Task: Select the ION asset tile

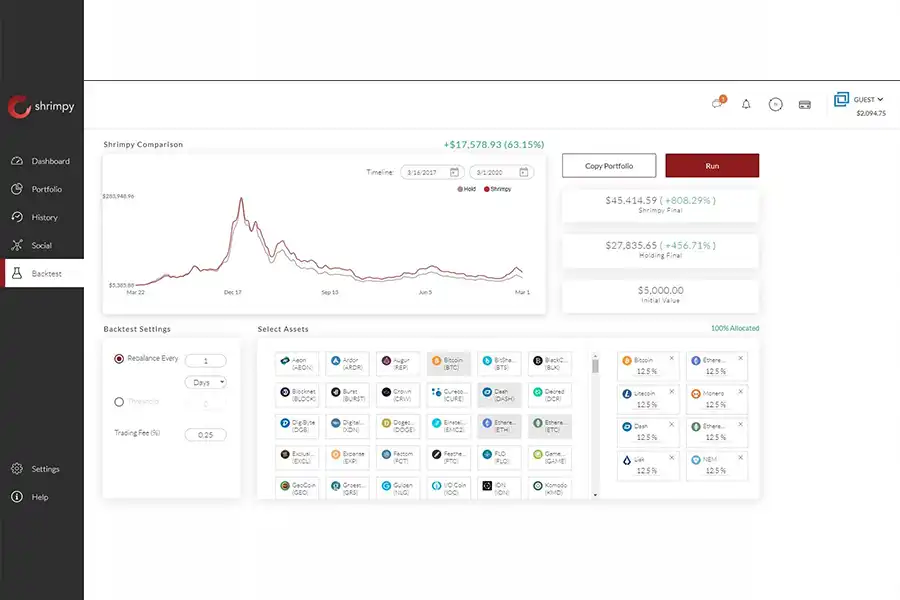Action: [499, 489]
